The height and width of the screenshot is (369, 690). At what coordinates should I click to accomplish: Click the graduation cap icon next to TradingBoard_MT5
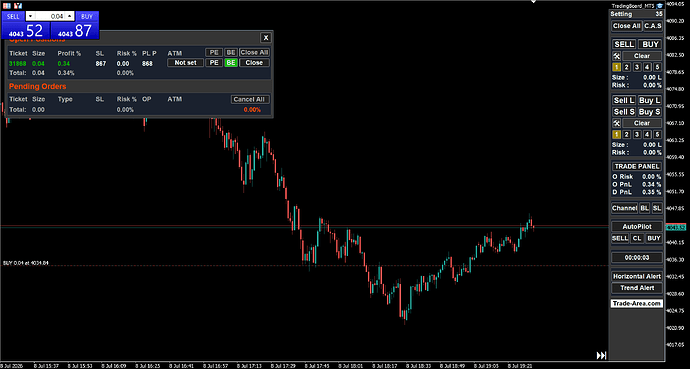[x=660, y=6]
